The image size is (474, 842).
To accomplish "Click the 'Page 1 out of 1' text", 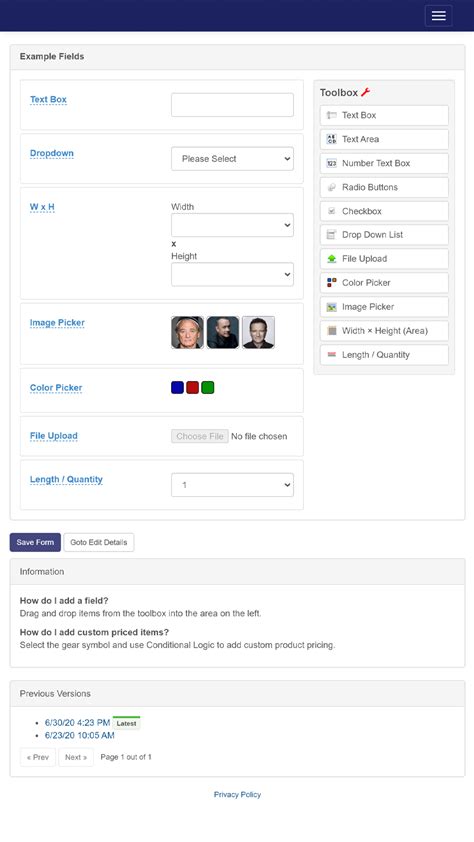I will [126, 757].
